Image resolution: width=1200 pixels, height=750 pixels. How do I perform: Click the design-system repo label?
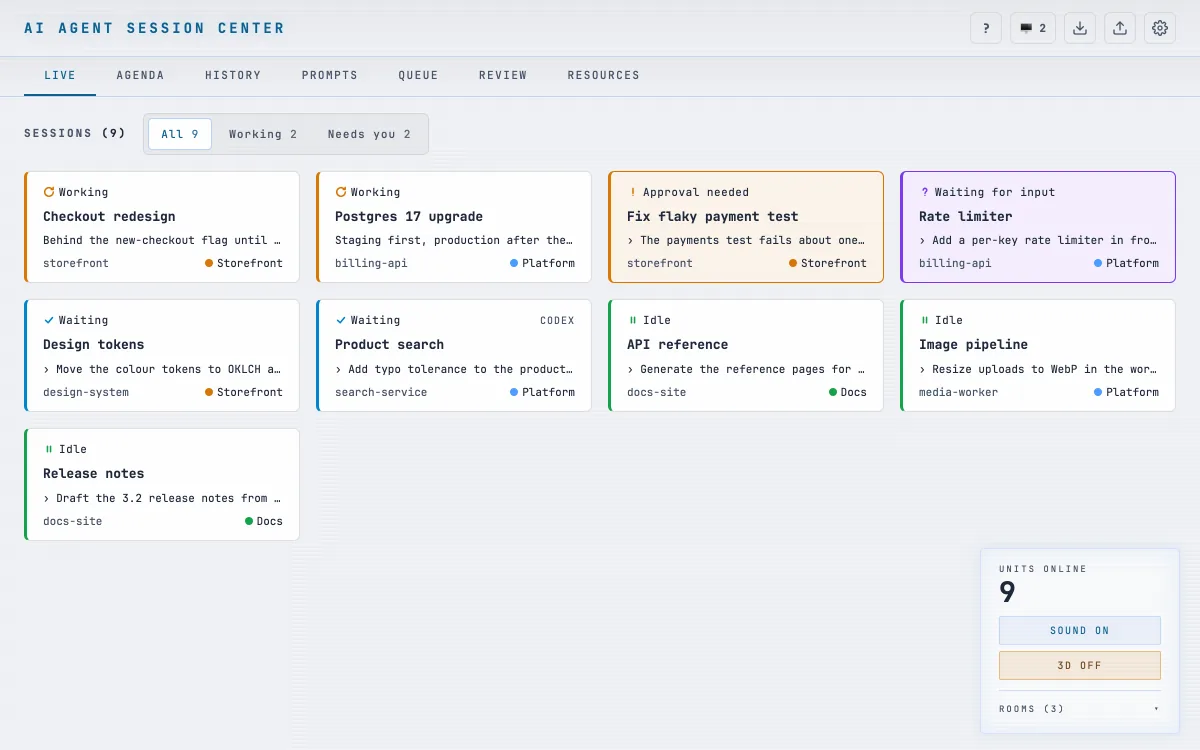coord(86,392)
